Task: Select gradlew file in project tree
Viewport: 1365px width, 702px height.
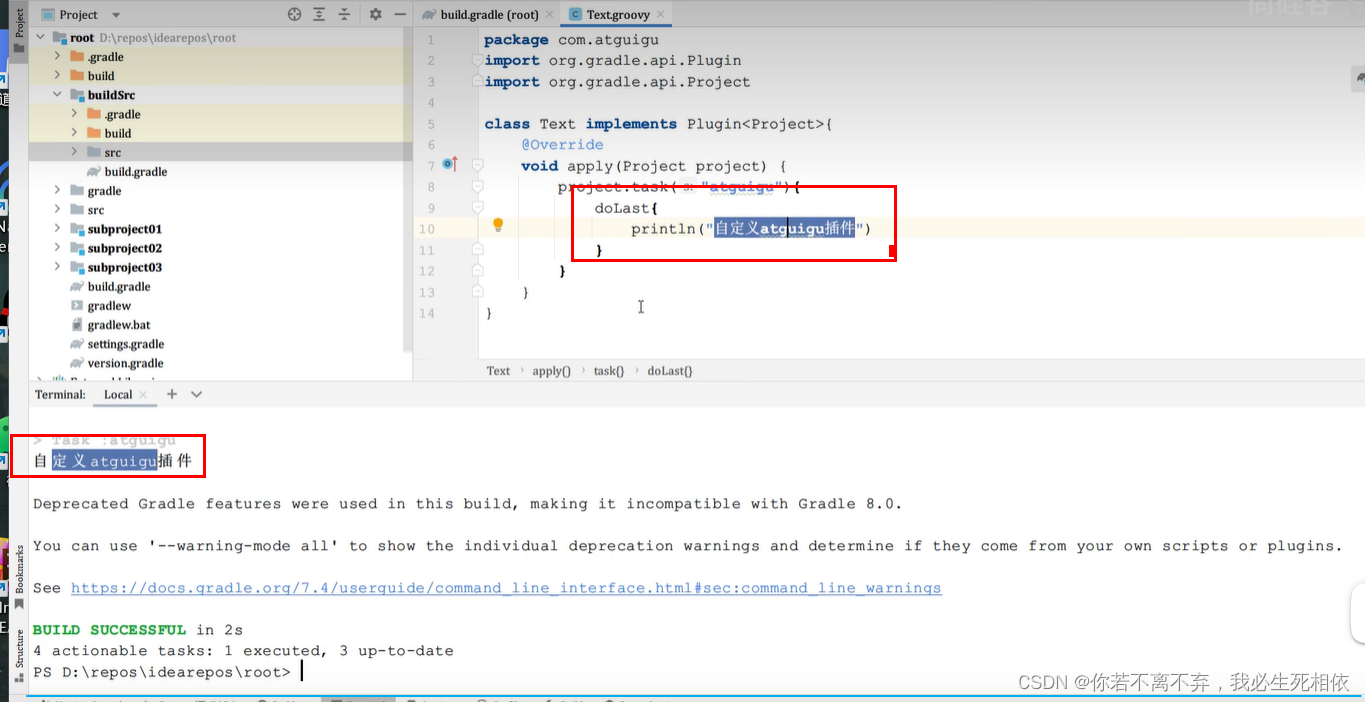Action: 109,306
